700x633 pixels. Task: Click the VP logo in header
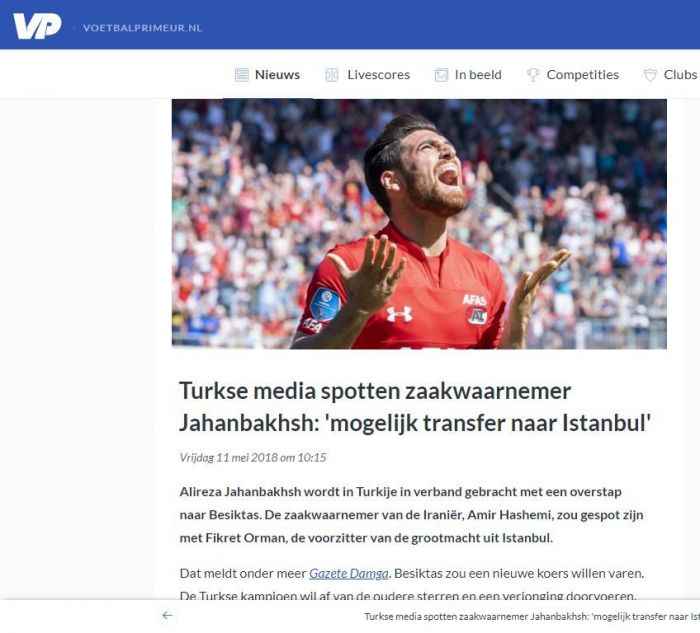click(x=37, y=26)
